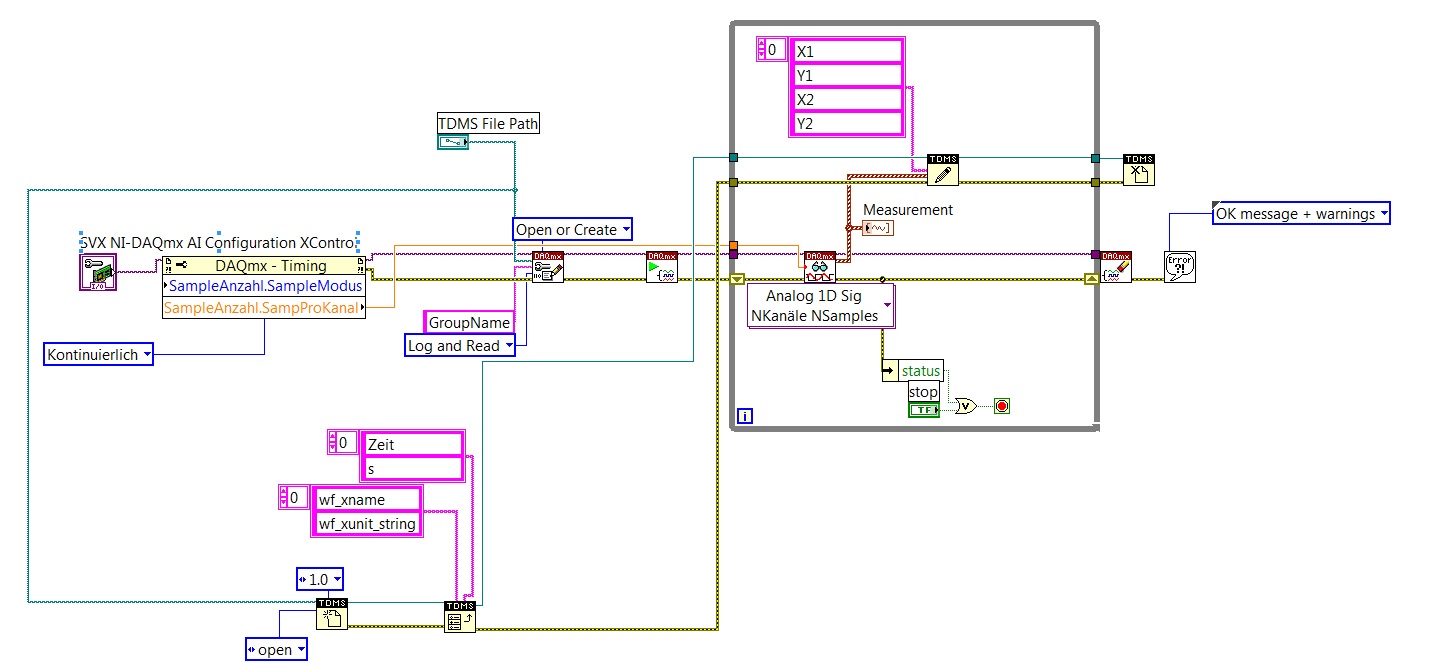The width and height of the screenshot is (1448, 667).
Task: Select the DAQmx Start Task node
Action: (661, 267)
